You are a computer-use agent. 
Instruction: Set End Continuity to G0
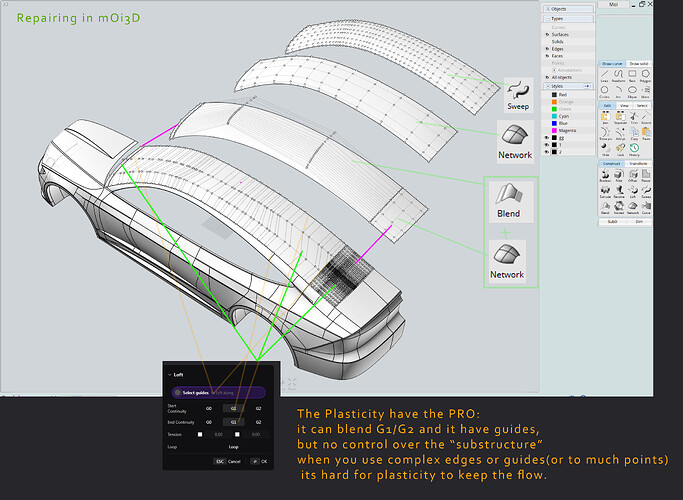coord(209,422)
